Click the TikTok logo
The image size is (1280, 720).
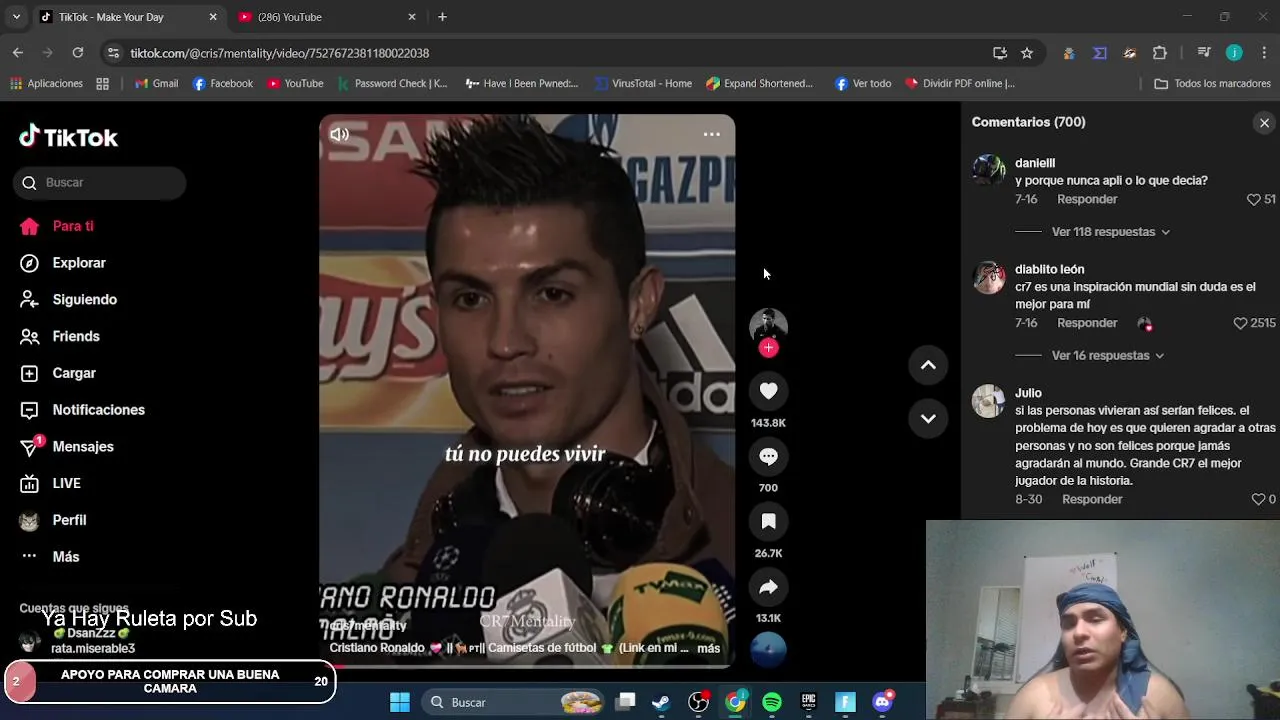[69, 137]
